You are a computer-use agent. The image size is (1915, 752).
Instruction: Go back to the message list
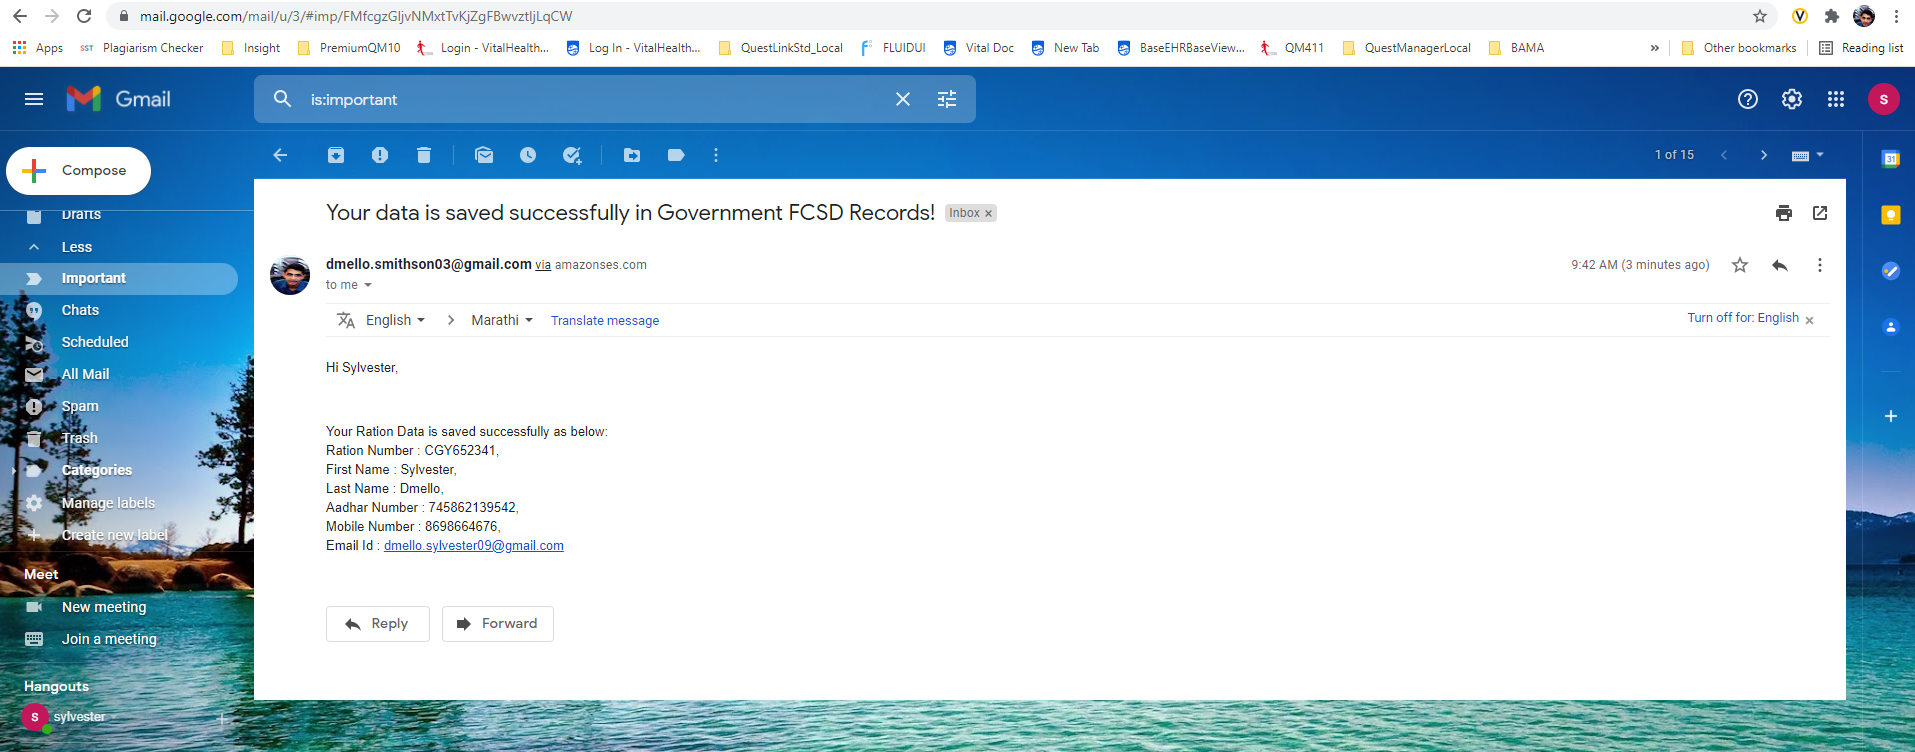point(280,155)
